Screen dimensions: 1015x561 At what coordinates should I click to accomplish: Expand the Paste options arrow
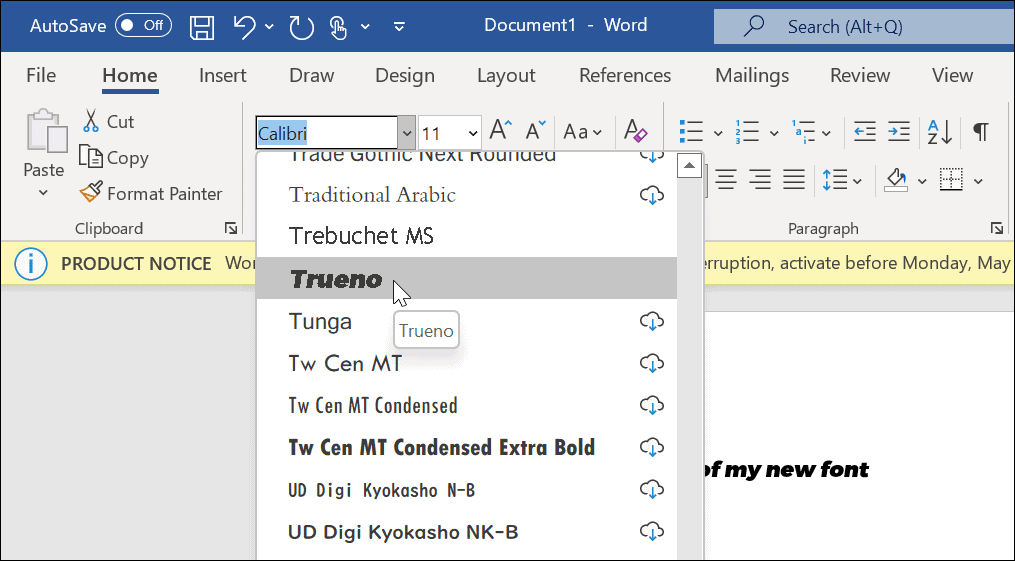[43, 192]
